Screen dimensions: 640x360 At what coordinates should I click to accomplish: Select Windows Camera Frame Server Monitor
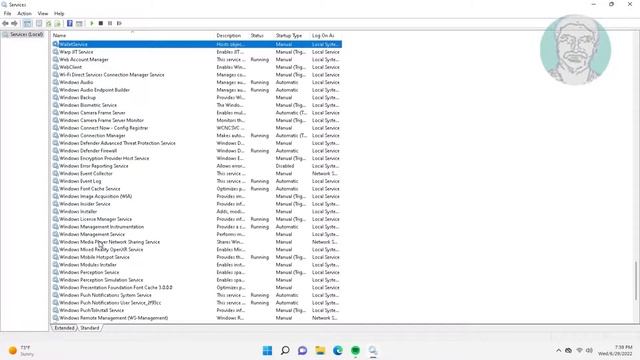coord(197,120)
